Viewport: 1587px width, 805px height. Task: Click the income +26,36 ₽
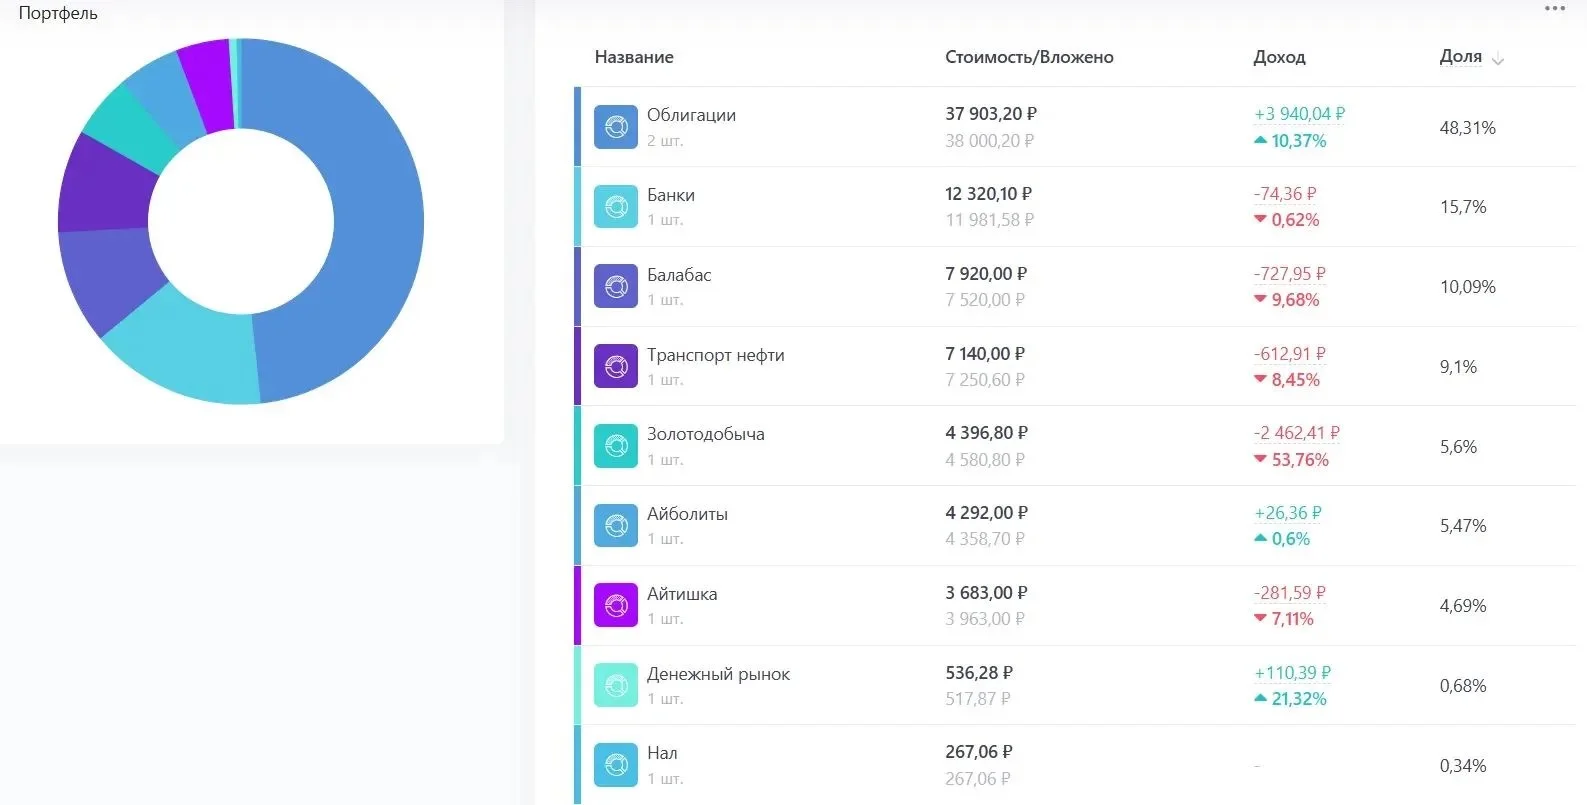(1288, 513)
